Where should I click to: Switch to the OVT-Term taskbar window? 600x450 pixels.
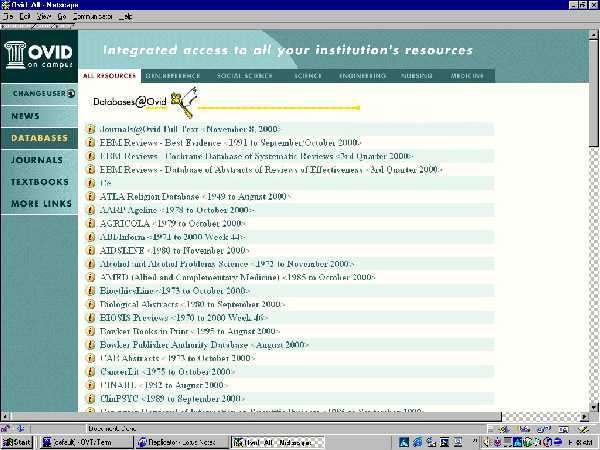(x=86, y=442)
